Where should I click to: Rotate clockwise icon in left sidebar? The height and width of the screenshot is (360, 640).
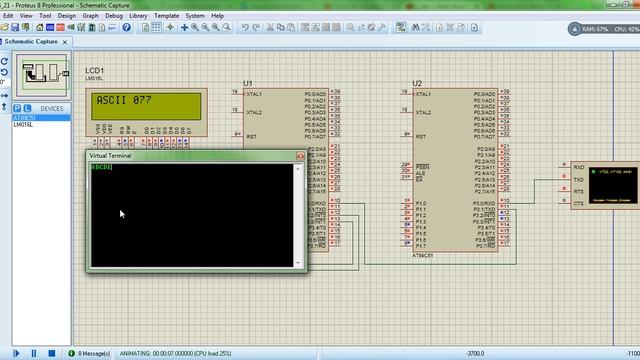pos(4,61)
